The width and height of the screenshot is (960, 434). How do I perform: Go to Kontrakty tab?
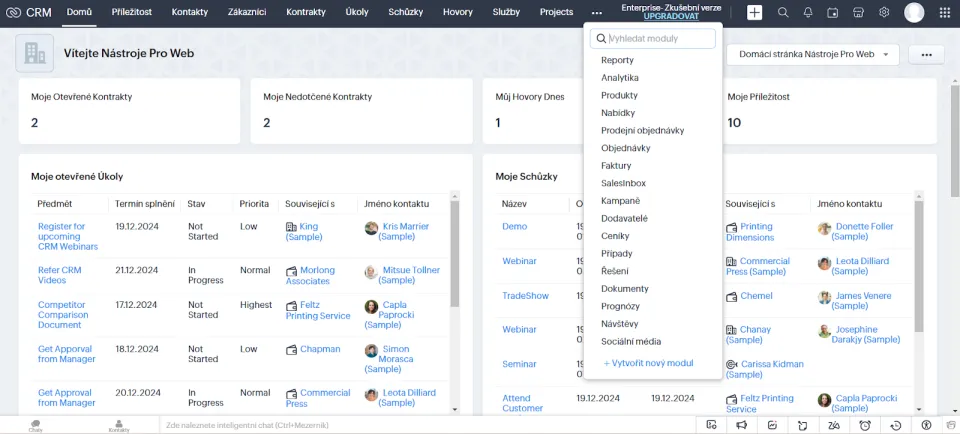click(306, 12)
